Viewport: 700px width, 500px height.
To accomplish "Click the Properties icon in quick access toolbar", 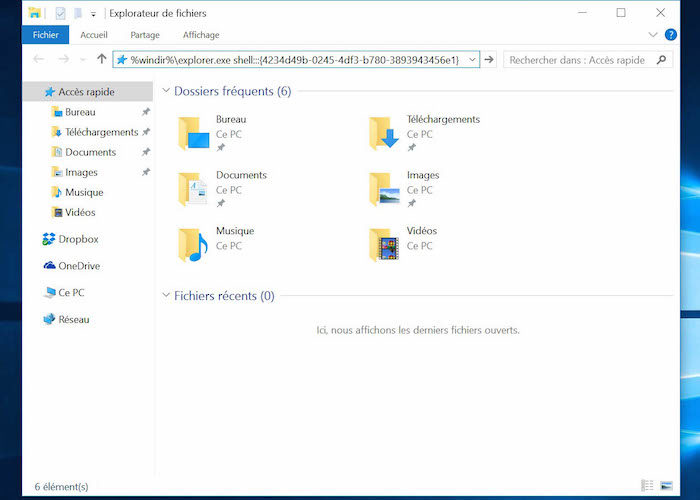I will (x=60, y=13).
